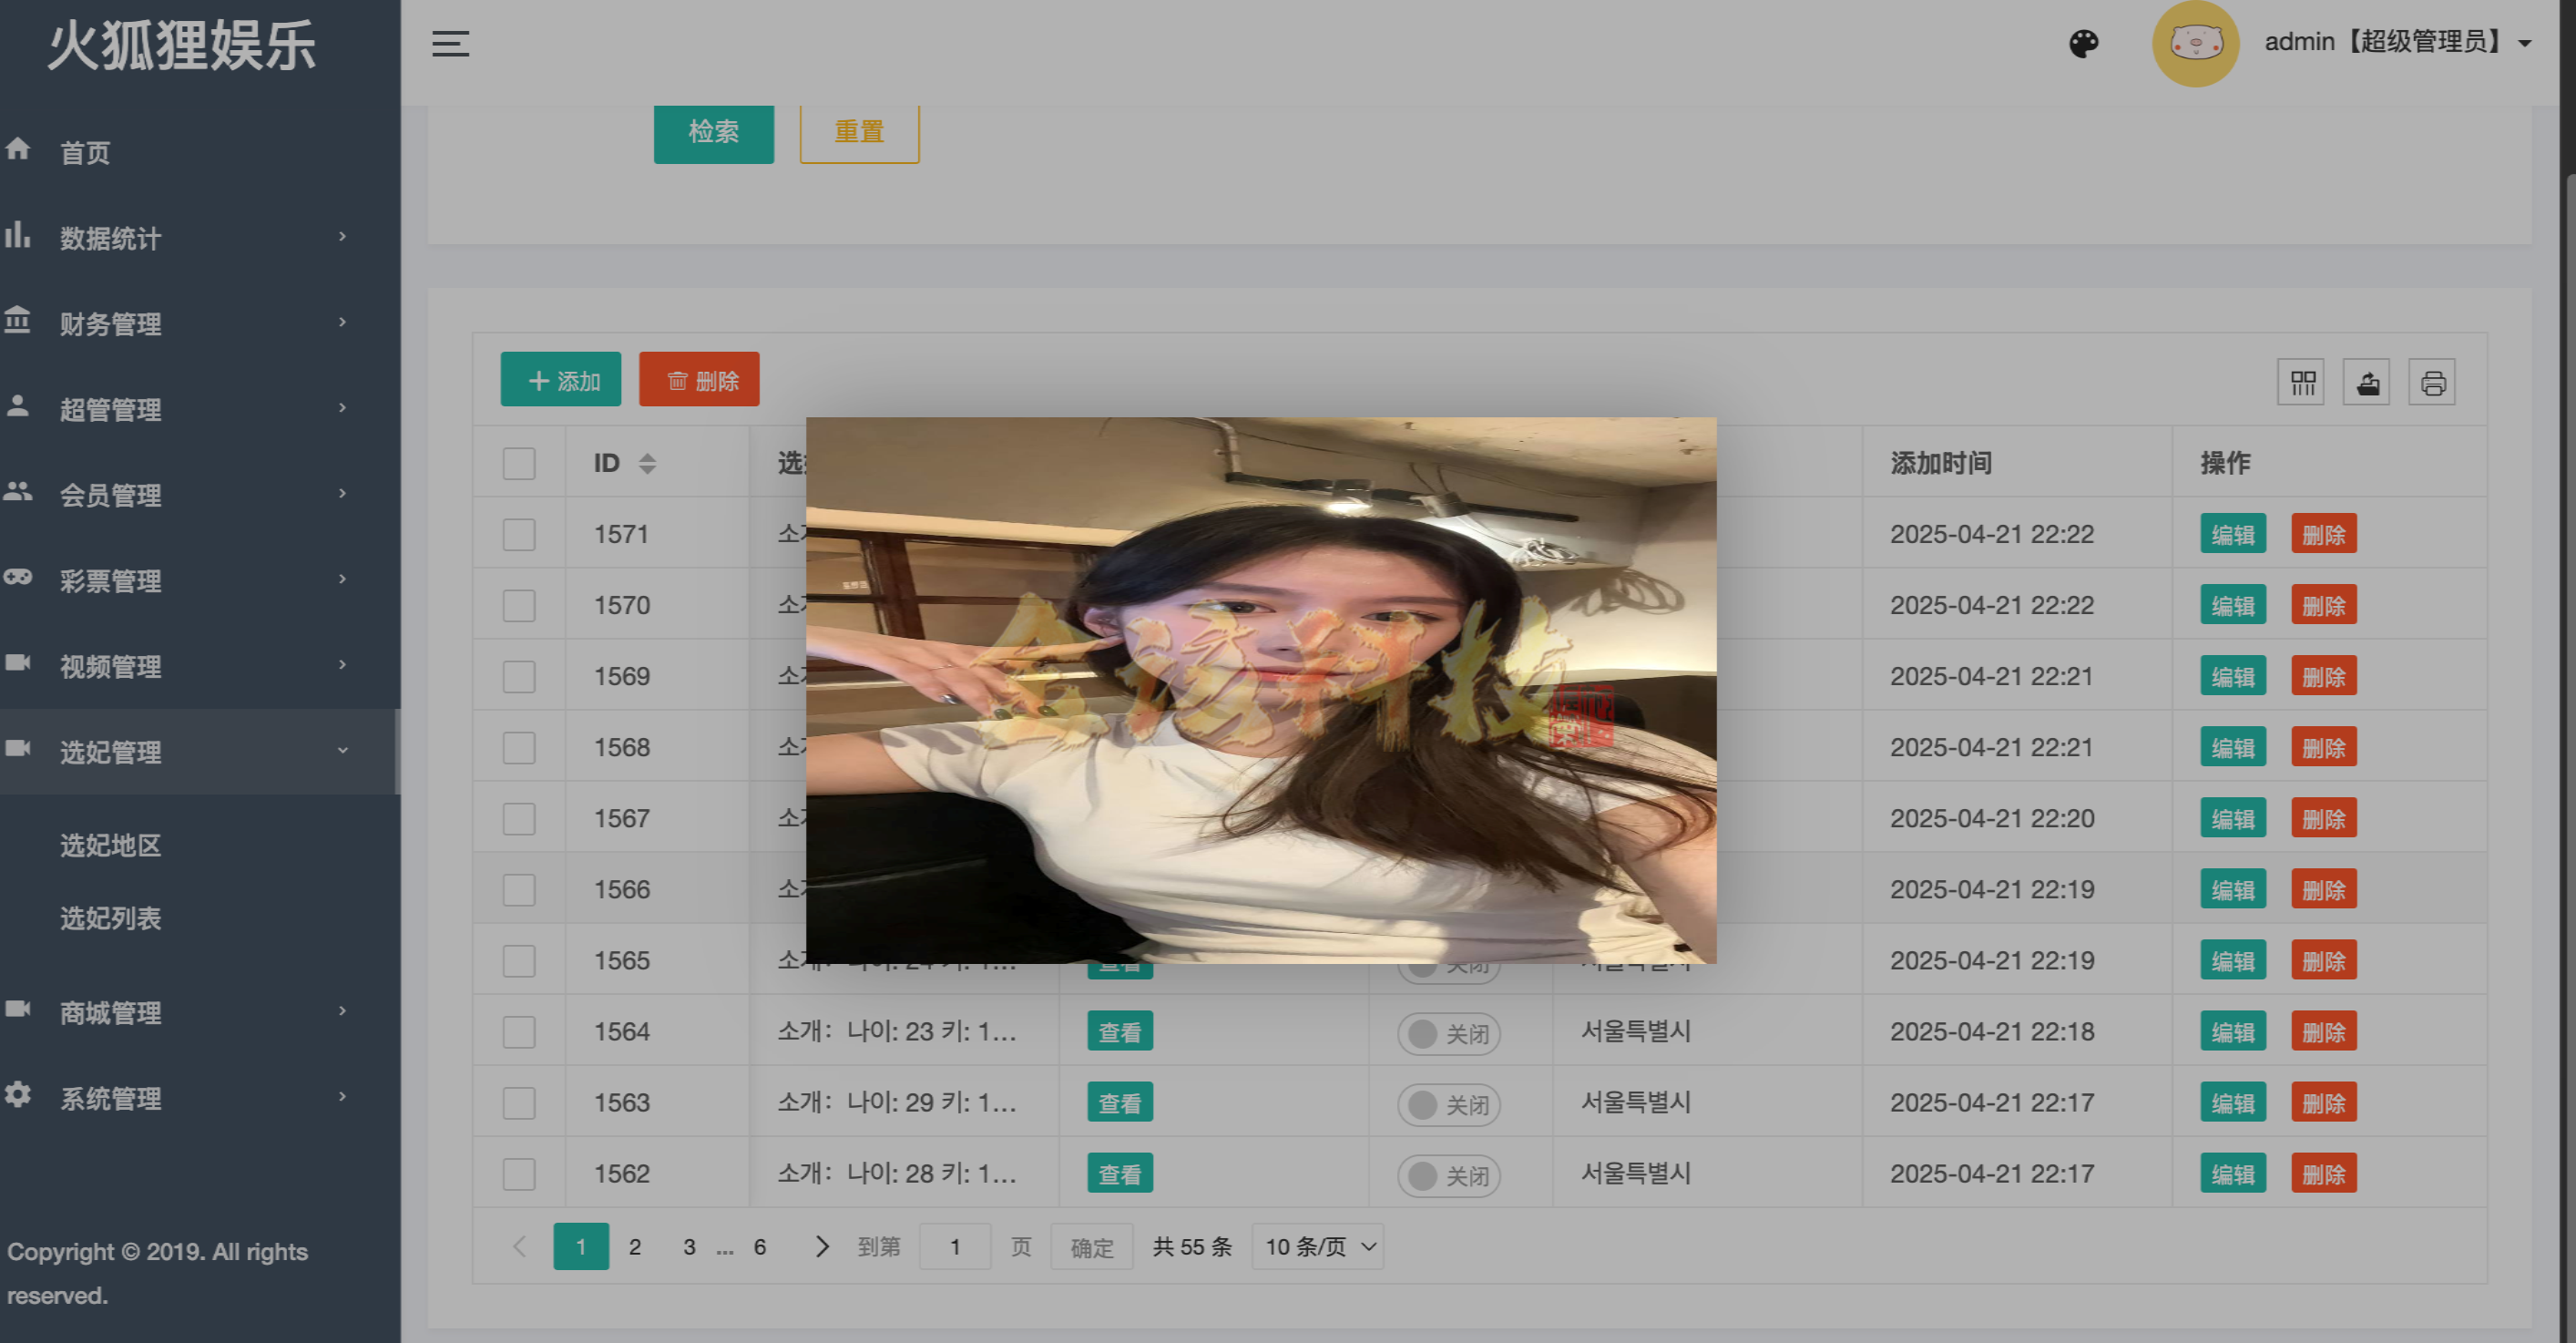Click the export data icon
Image resolution: width=2576 pixels, height=1343 pixels.
2366,381
